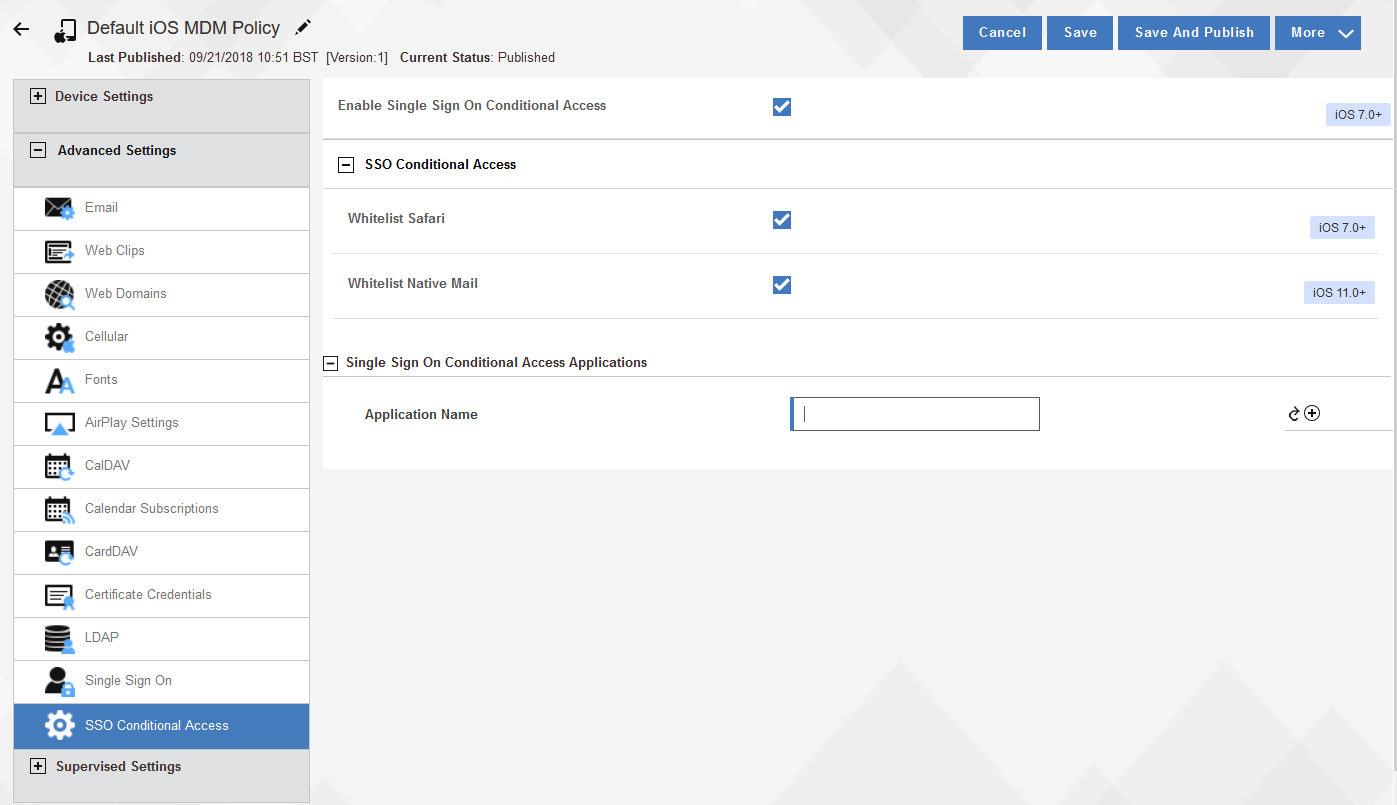Open CalDAV settings
Viewport: 1397px width, 805px height.
[x=161, y=466]
